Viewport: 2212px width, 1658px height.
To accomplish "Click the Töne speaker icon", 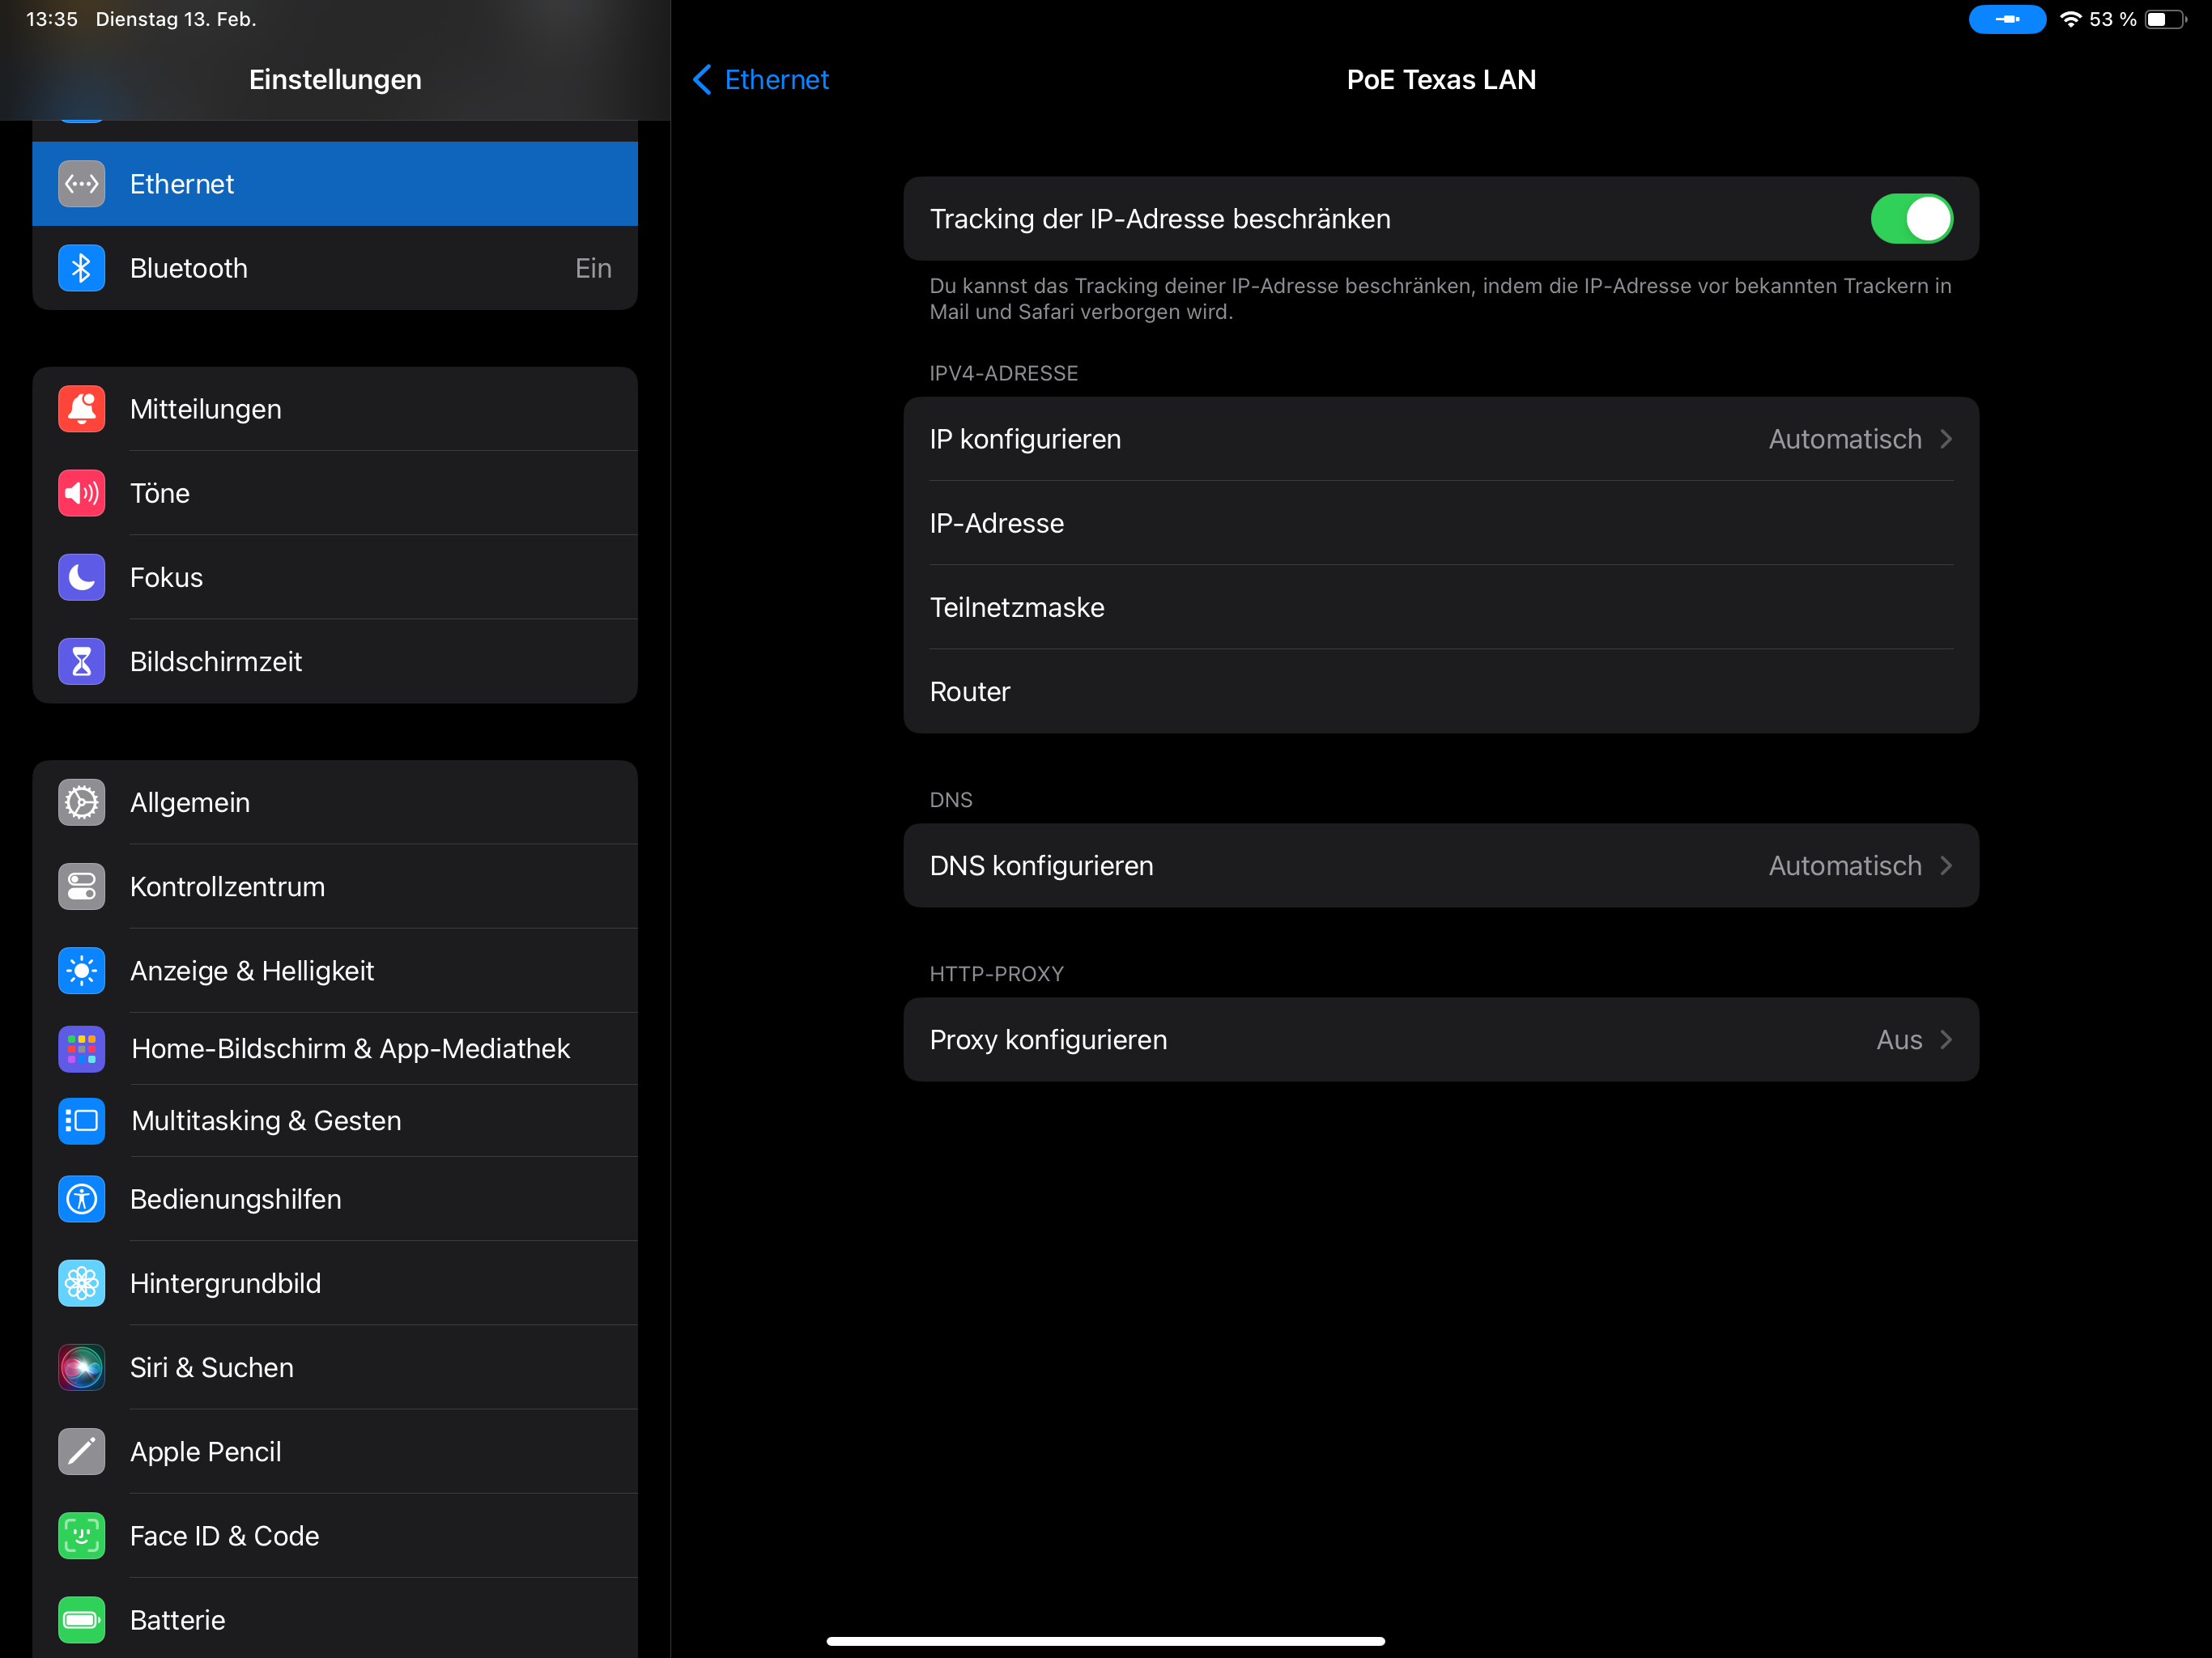I will [x=81, y=493].
